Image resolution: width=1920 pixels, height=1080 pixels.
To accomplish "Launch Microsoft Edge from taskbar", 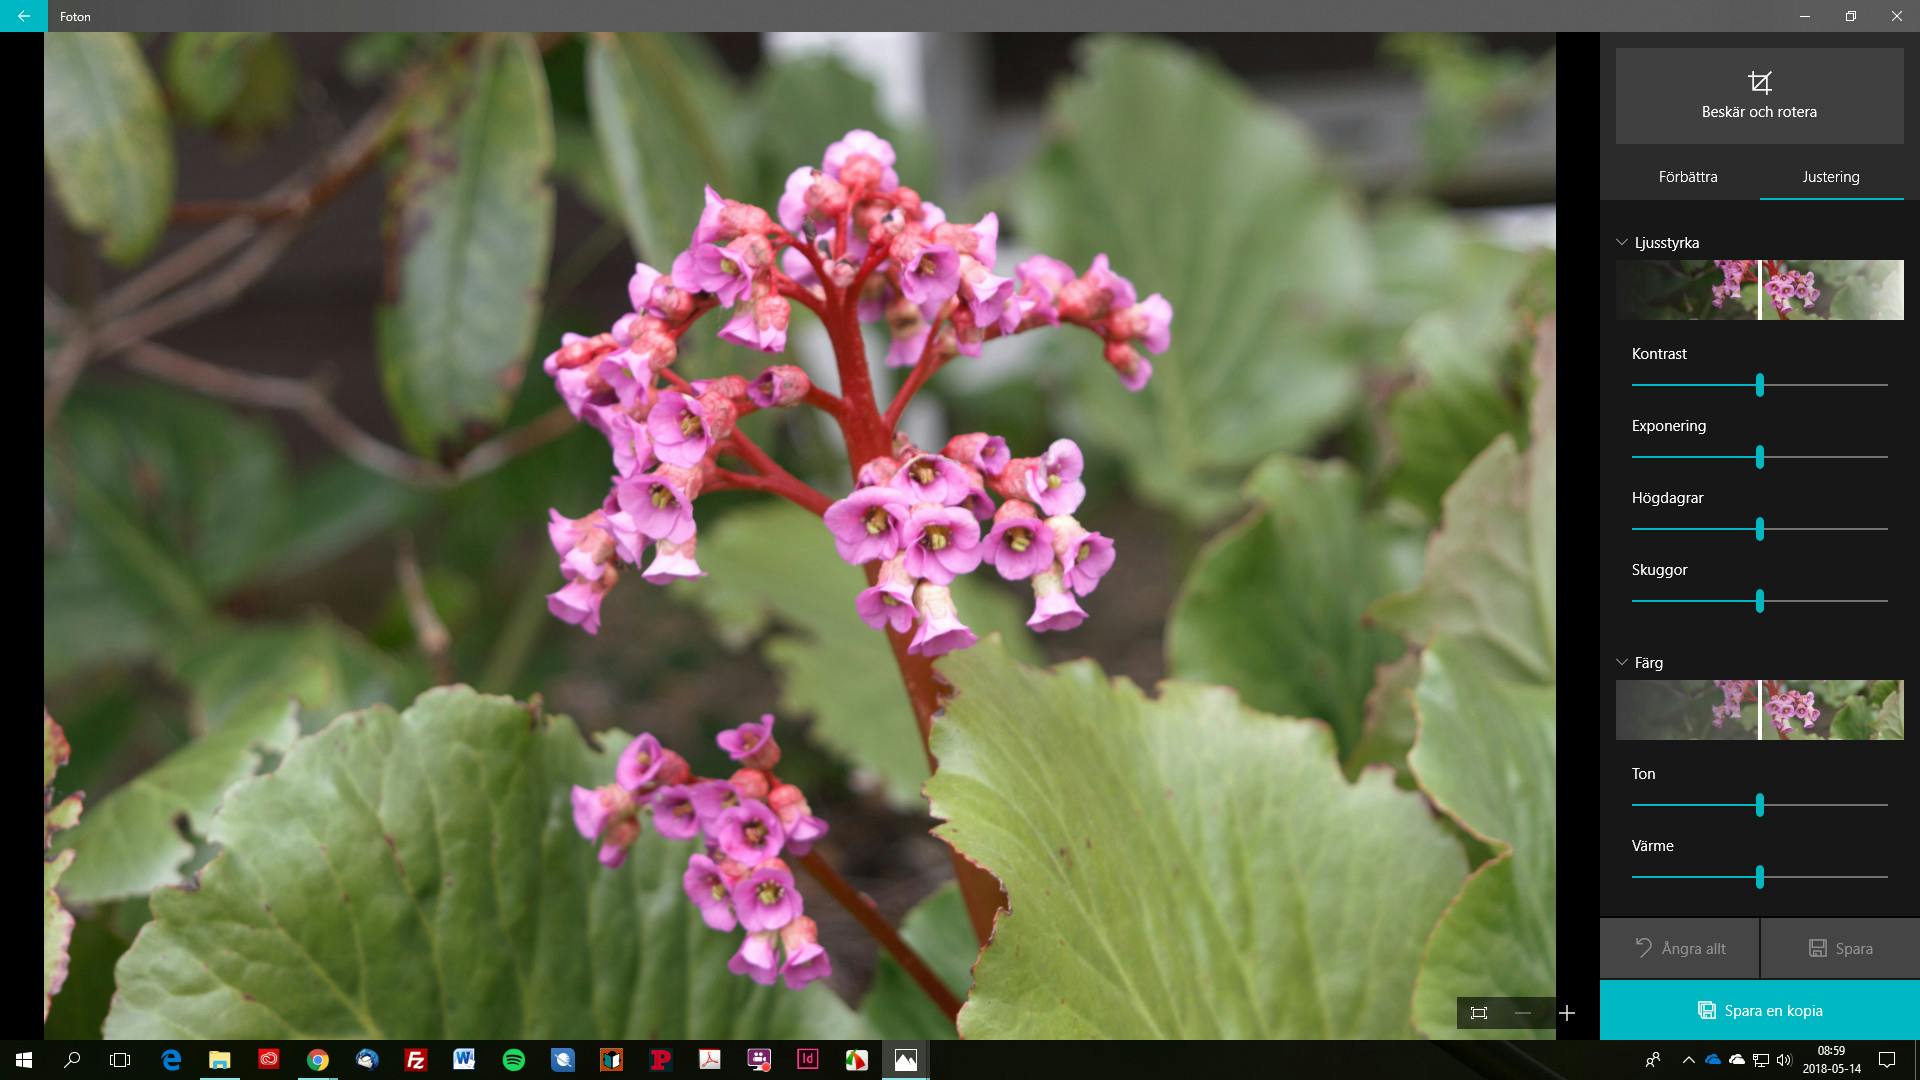I will click(x=171, y=1060).
